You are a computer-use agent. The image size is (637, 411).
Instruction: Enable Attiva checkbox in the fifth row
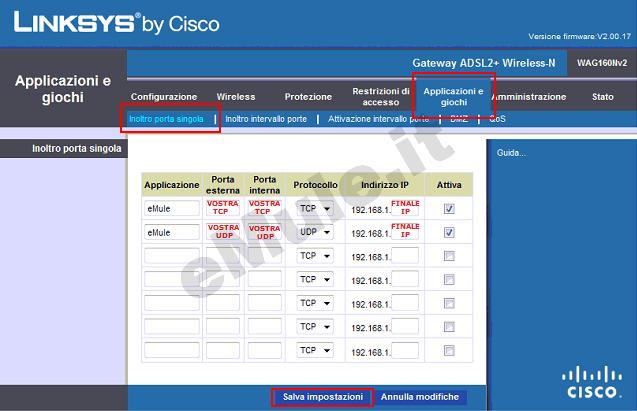coord(449,303)
